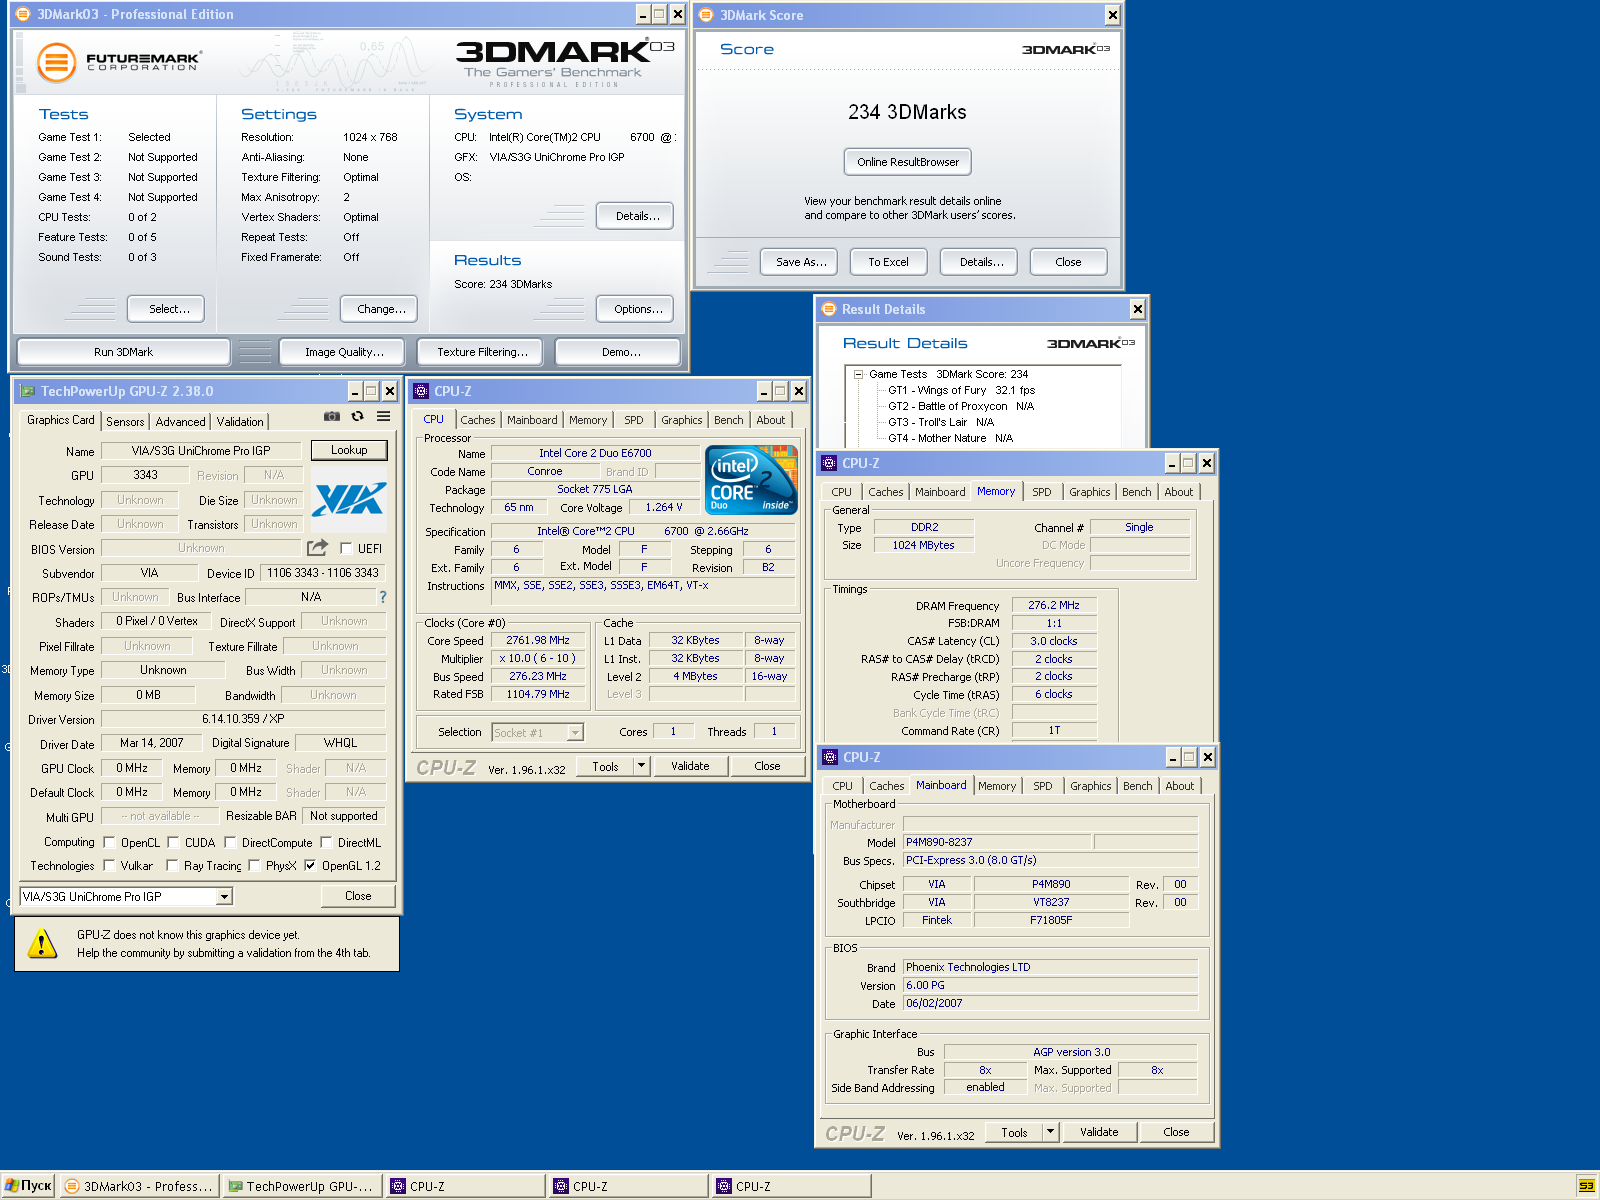This screenshot has width=1600, height=1200.
Task: Click the Bus Interface question mark
Action: tap(382, 597)
